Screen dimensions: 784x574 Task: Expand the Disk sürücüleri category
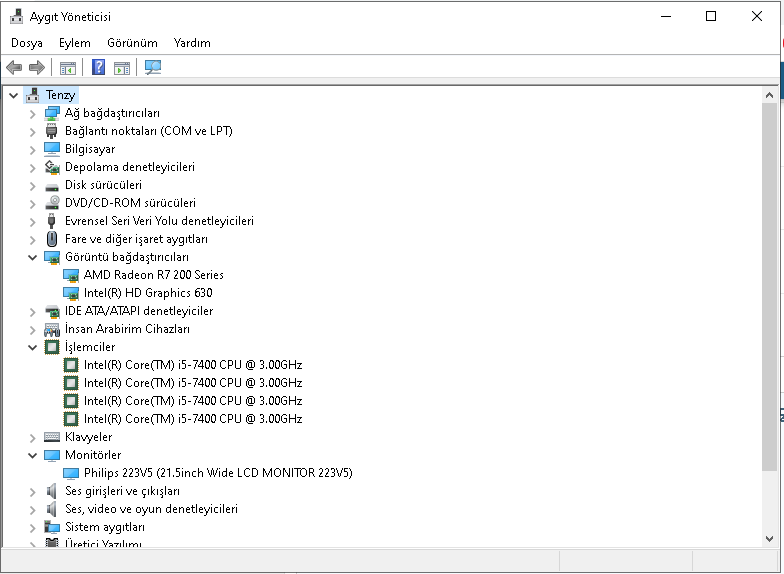[32, 186]
